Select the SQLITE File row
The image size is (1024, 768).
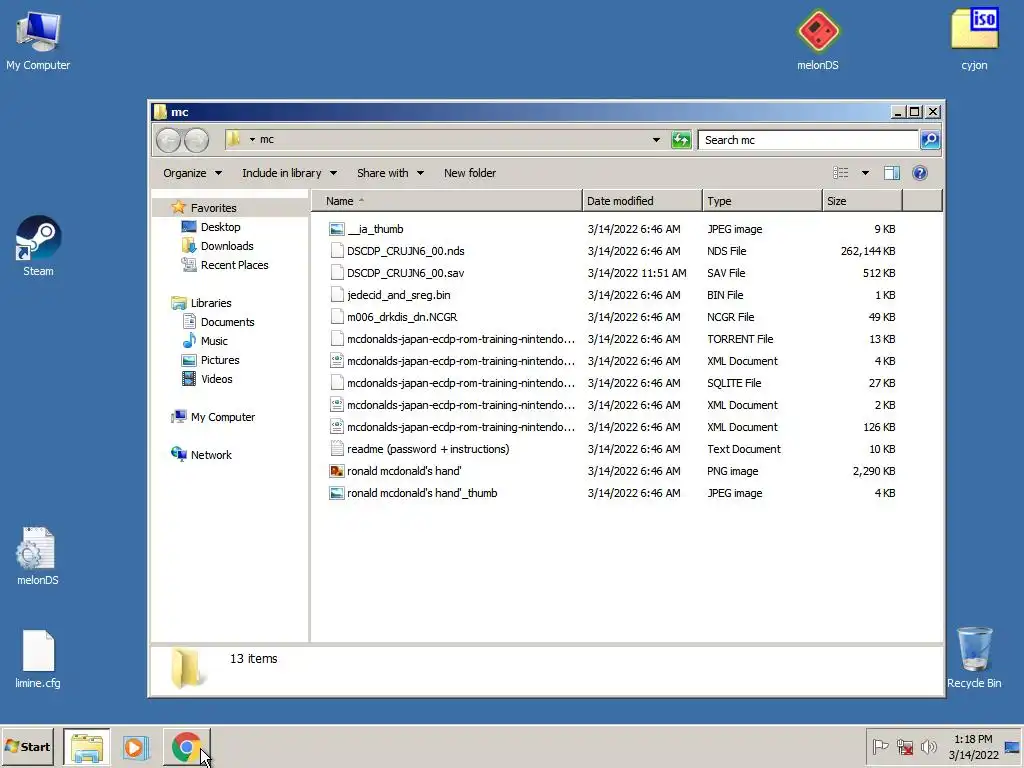[x=613, y=383]
